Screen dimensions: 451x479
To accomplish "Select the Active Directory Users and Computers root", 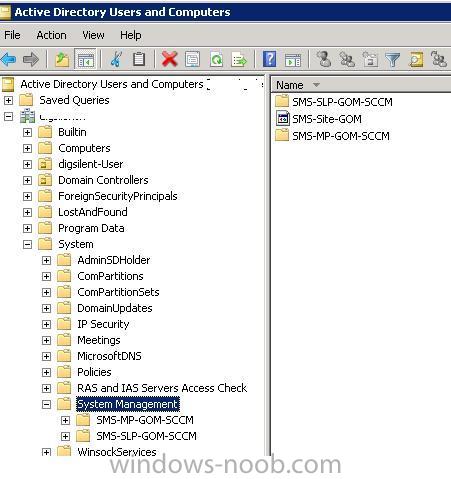I will coord(112,84).
